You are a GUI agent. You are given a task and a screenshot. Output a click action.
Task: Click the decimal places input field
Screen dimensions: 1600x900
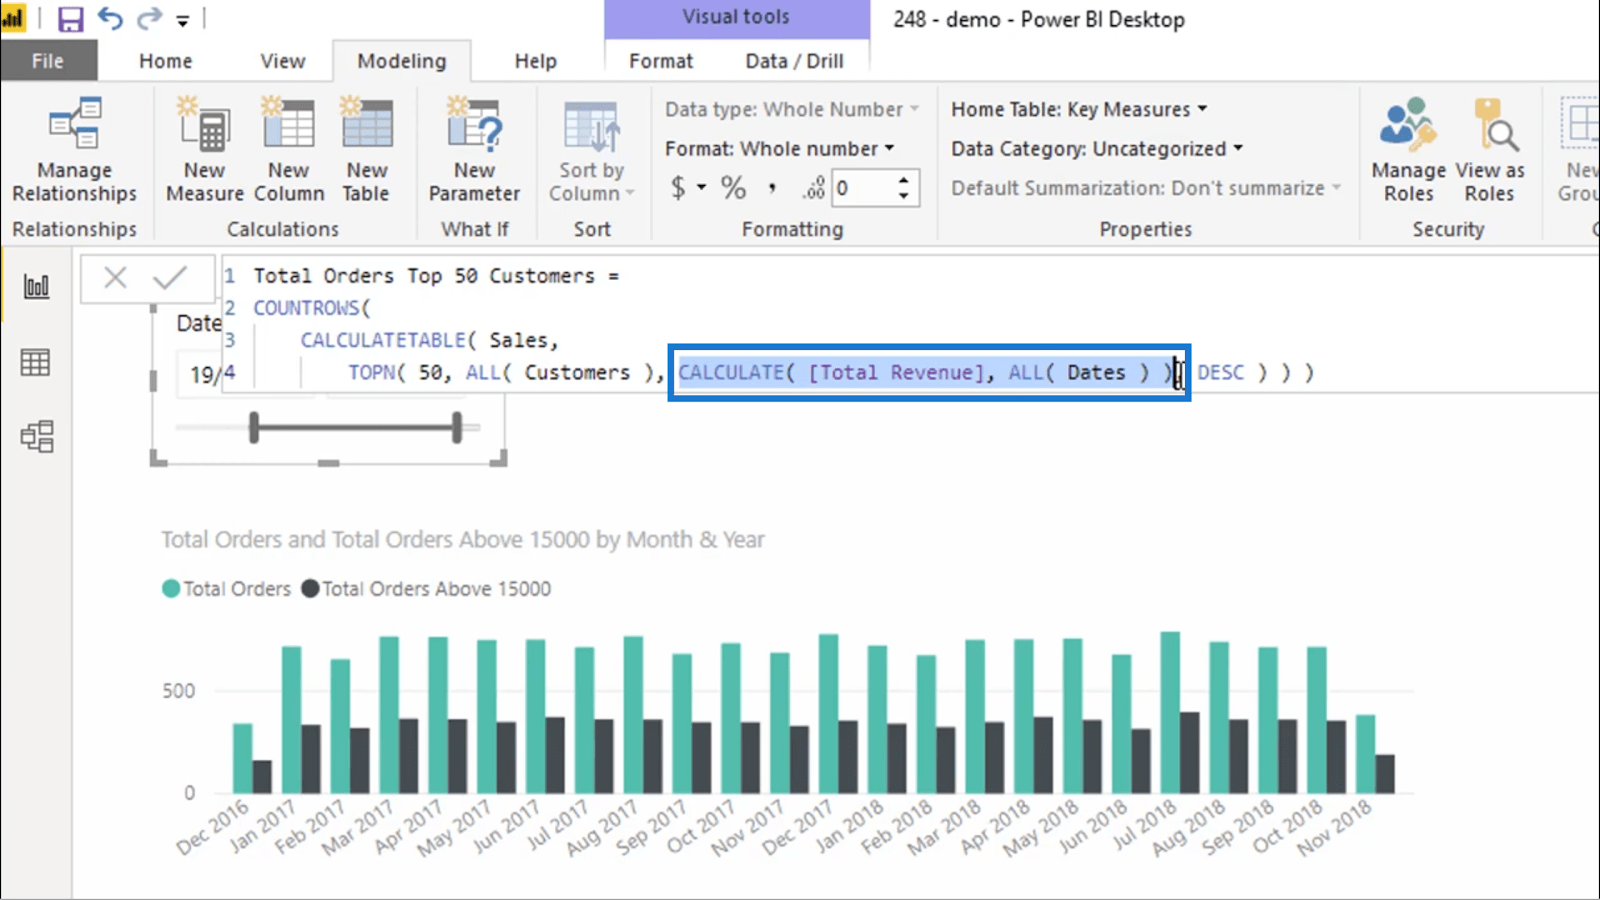tap(862, 188)
